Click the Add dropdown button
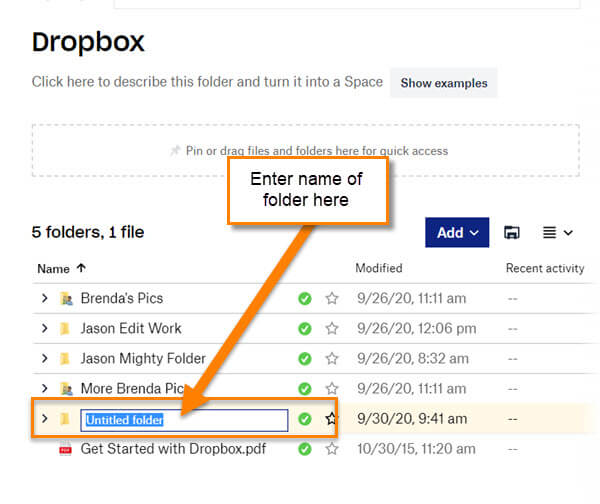The width and height of the screenshot is (600, 504). click(x=457, y=232)
